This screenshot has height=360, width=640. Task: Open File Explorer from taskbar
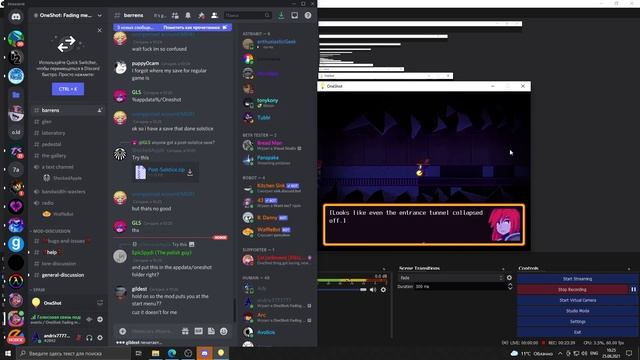tap(155, 353)
